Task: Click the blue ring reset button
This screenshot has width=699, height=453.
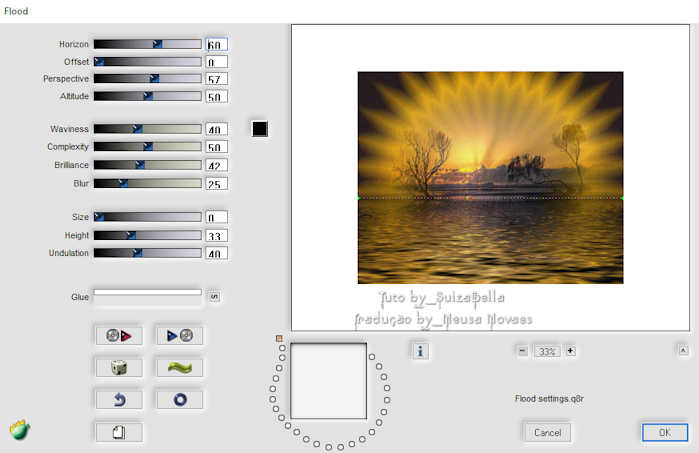Action: click(180, 400)
